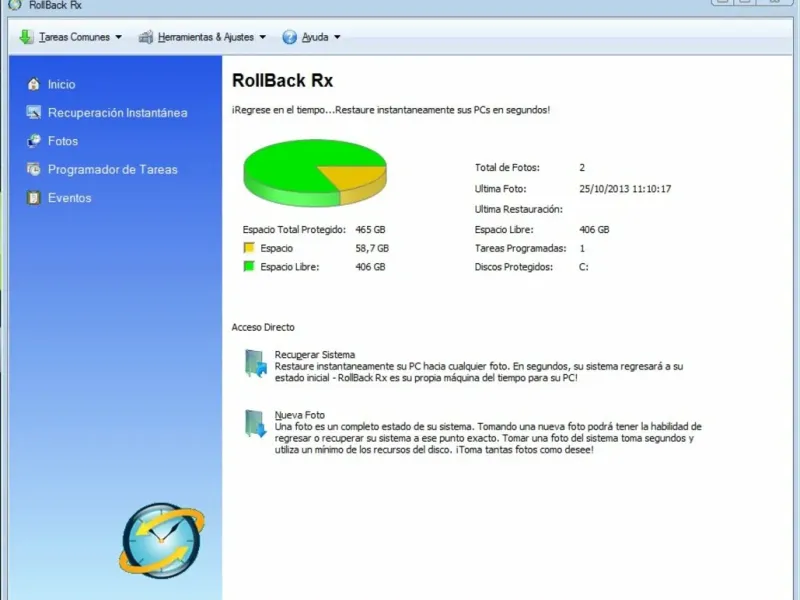Click the Acceso Directo heading
The height and width of the screenshot is (600, 800).
(x=263, y=328)
